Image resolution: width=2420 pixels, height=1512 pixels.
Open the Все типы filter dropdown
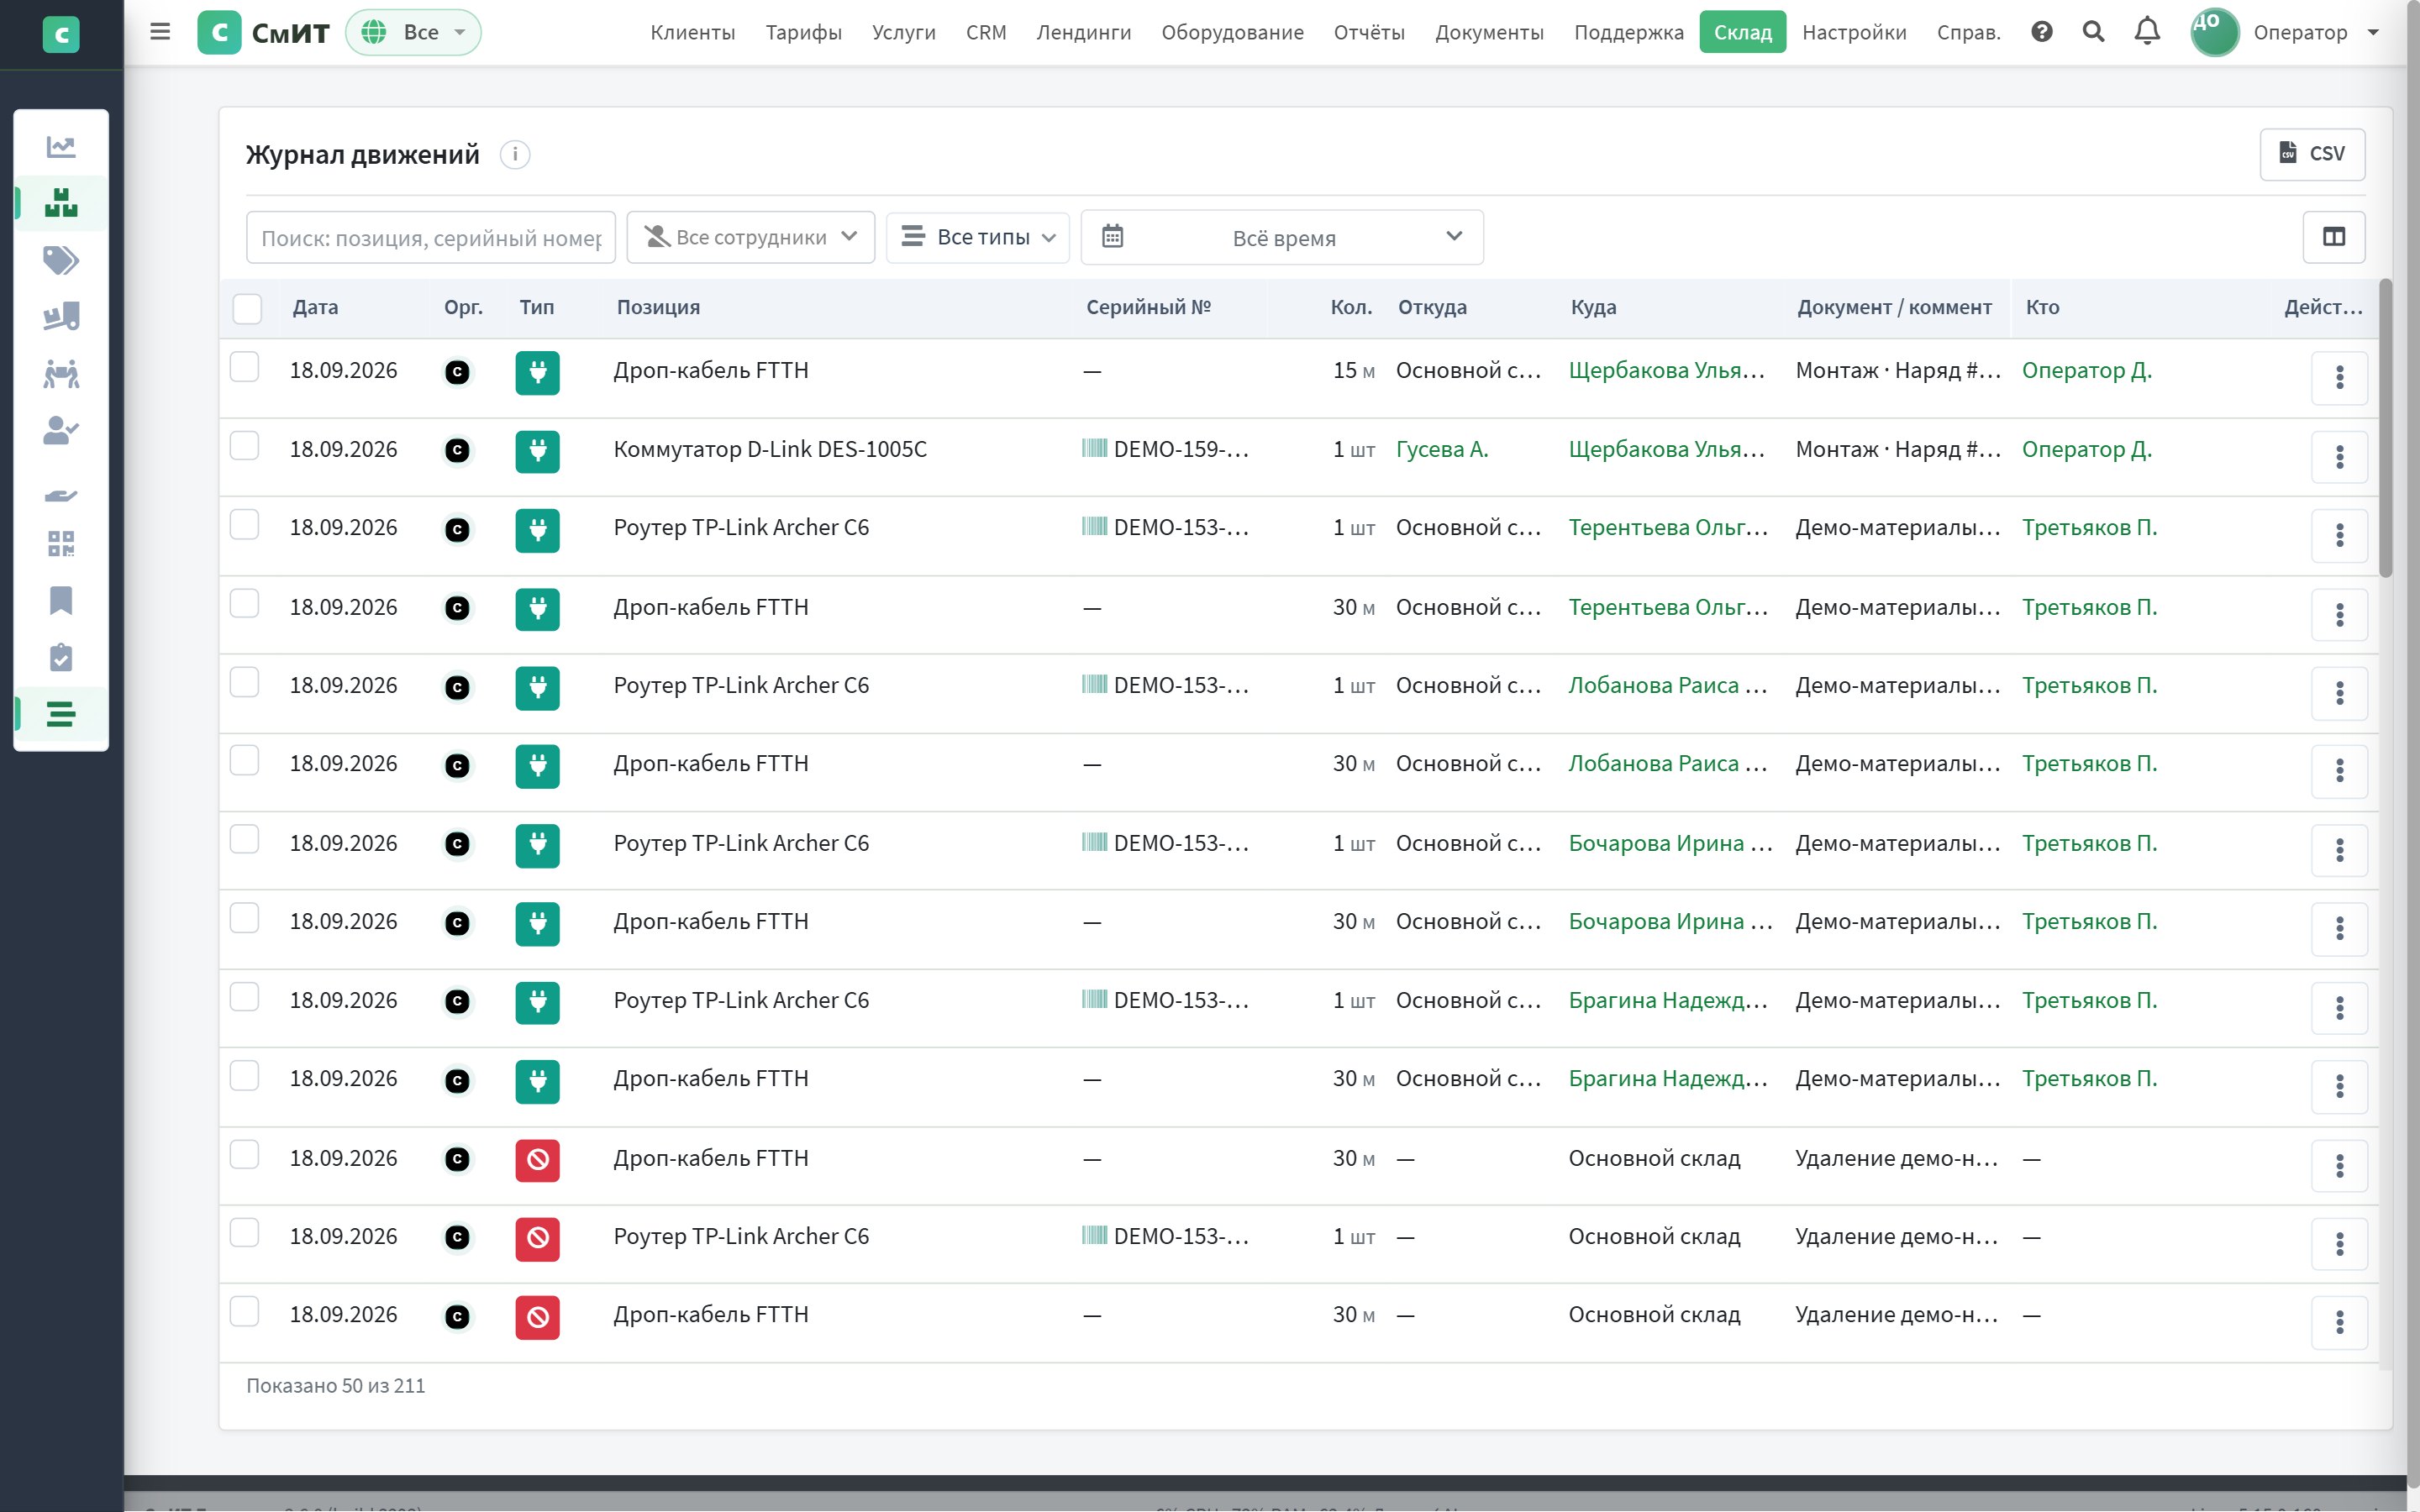click(977, 237)
